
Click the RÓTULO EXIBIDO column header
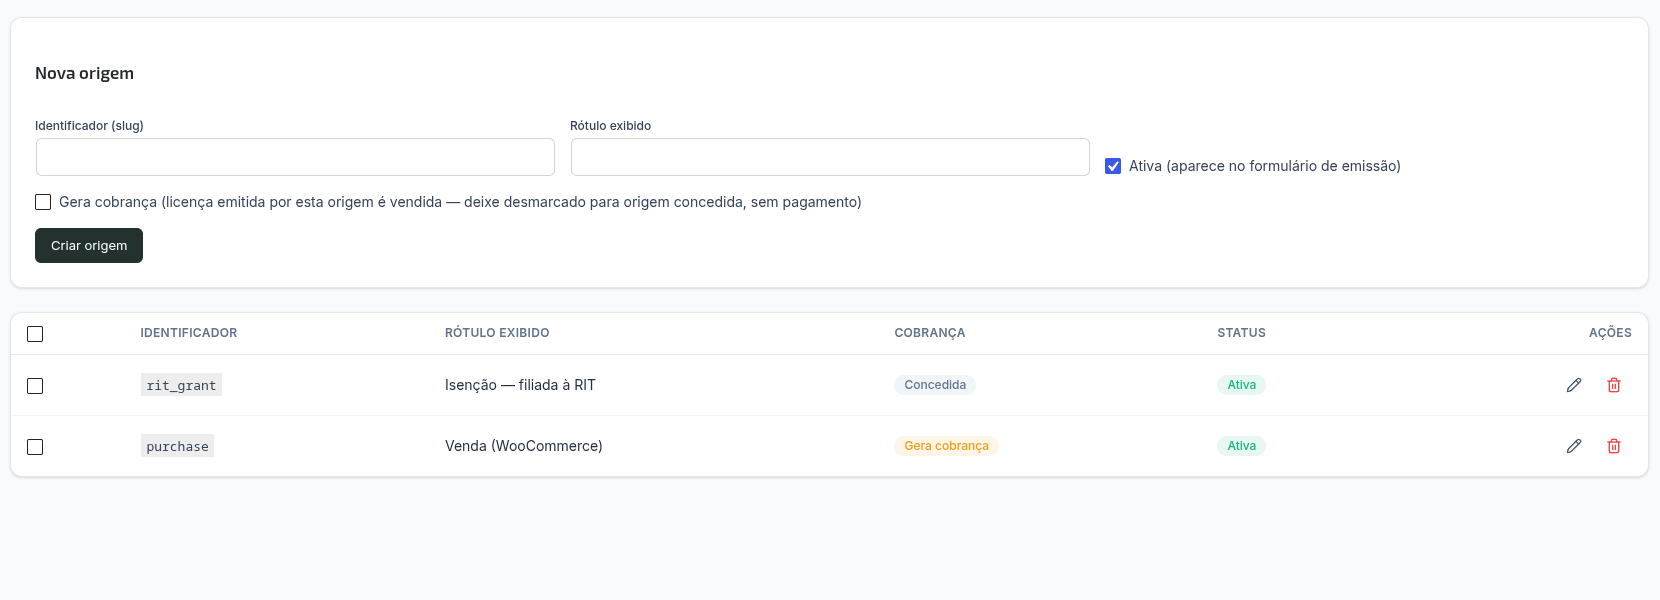(497, 333)
